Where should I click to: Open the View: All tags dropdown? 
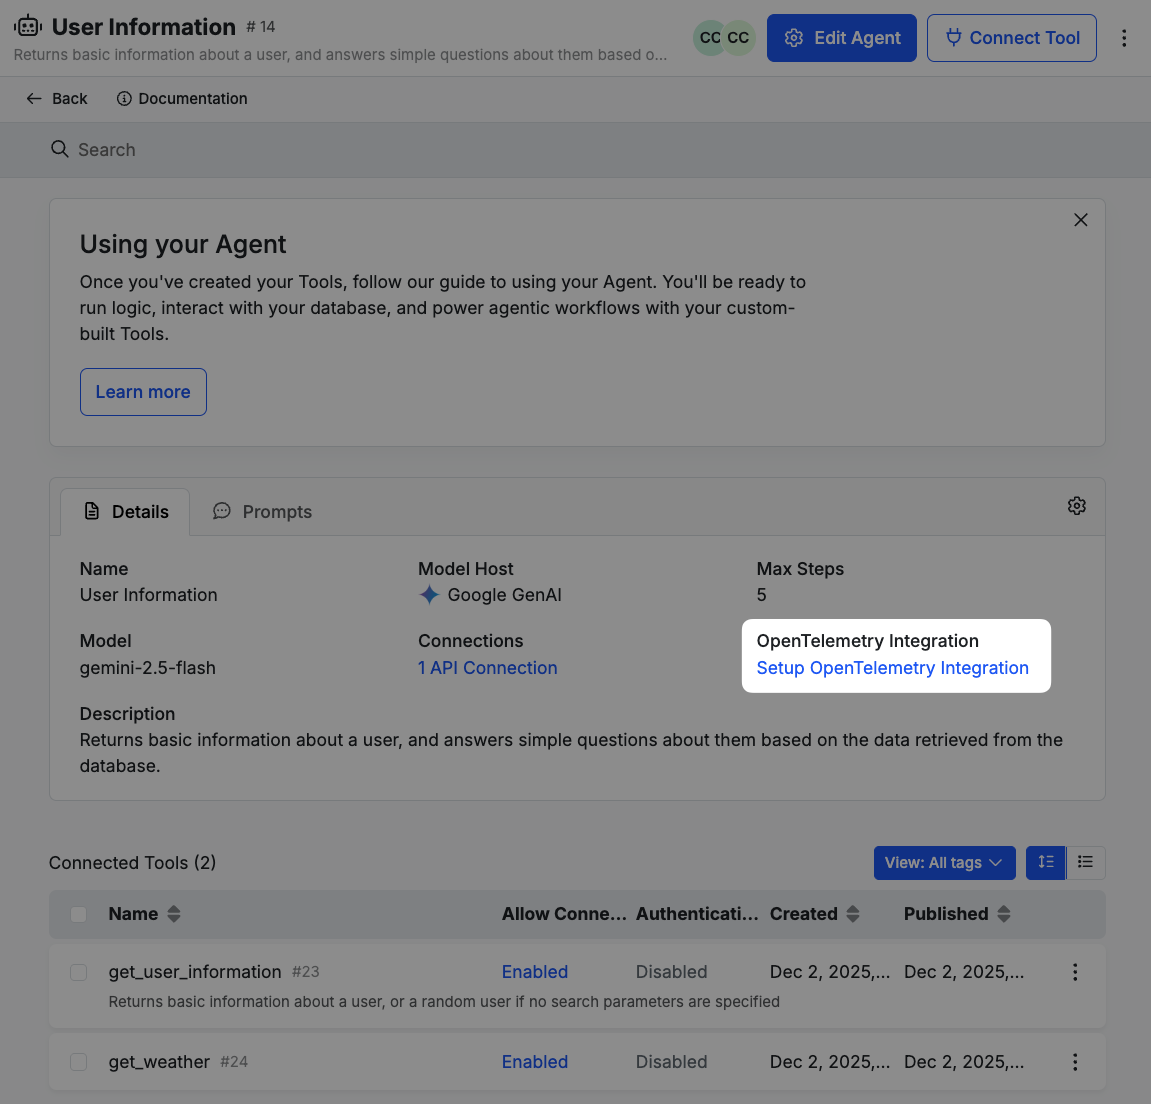(944, 862)
